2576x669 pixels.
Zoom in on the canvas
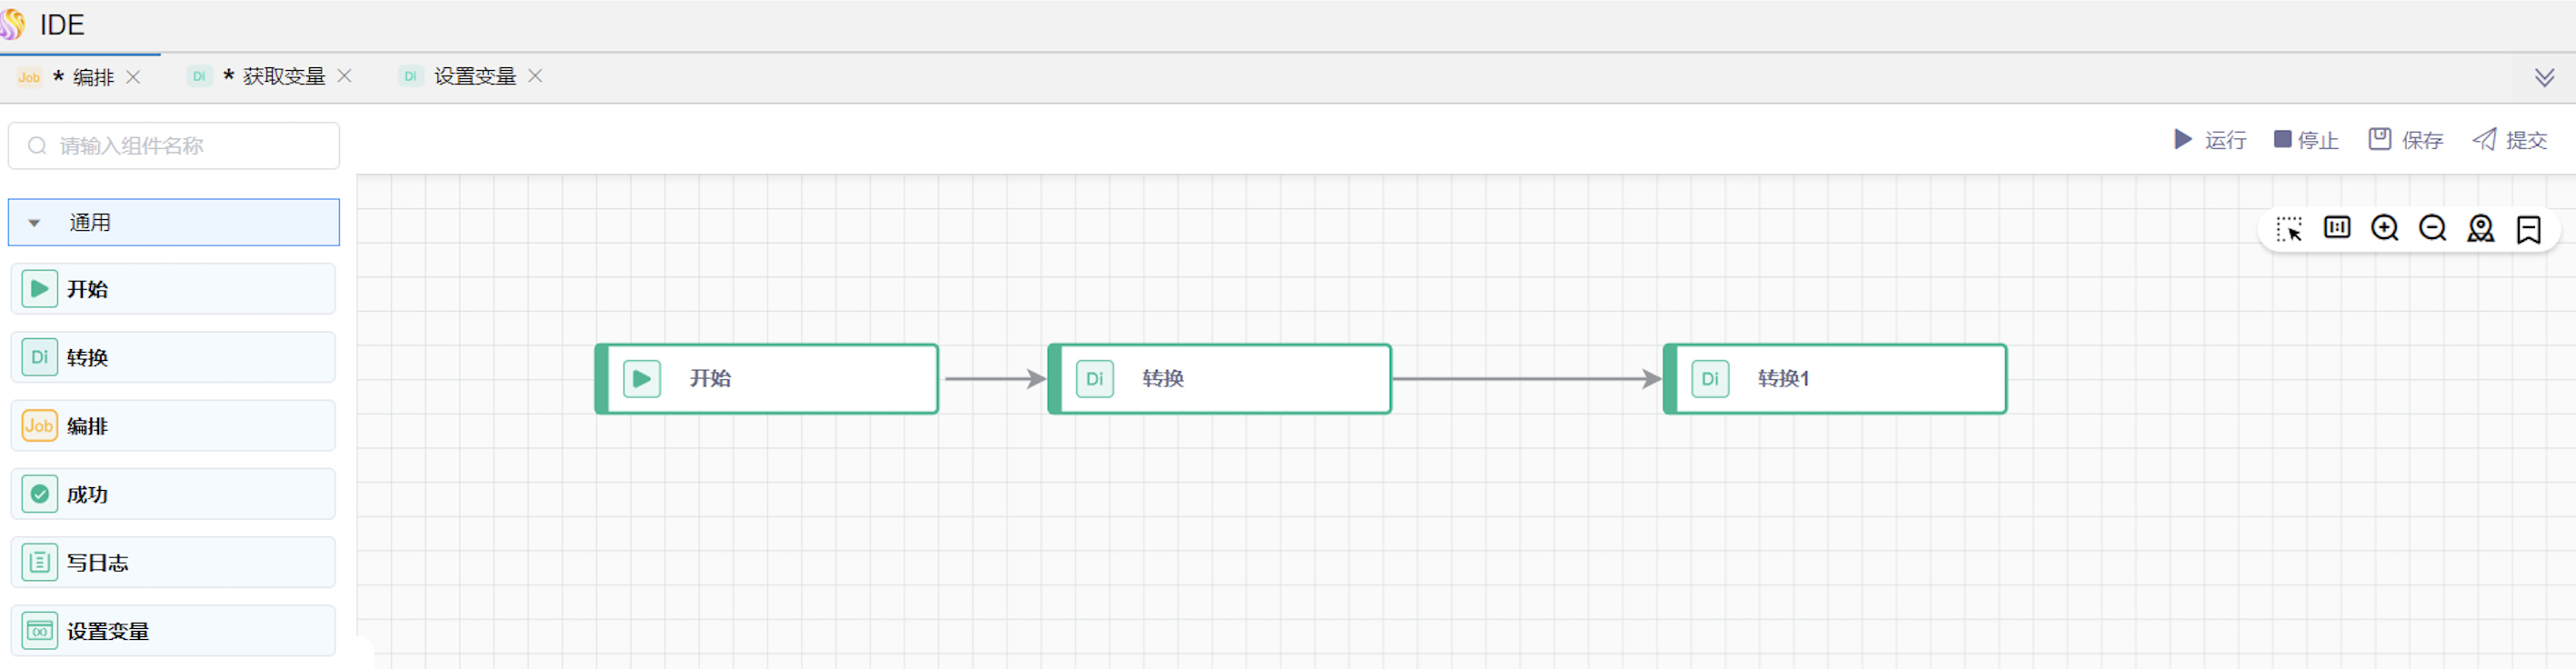(x=2384, y=228)
